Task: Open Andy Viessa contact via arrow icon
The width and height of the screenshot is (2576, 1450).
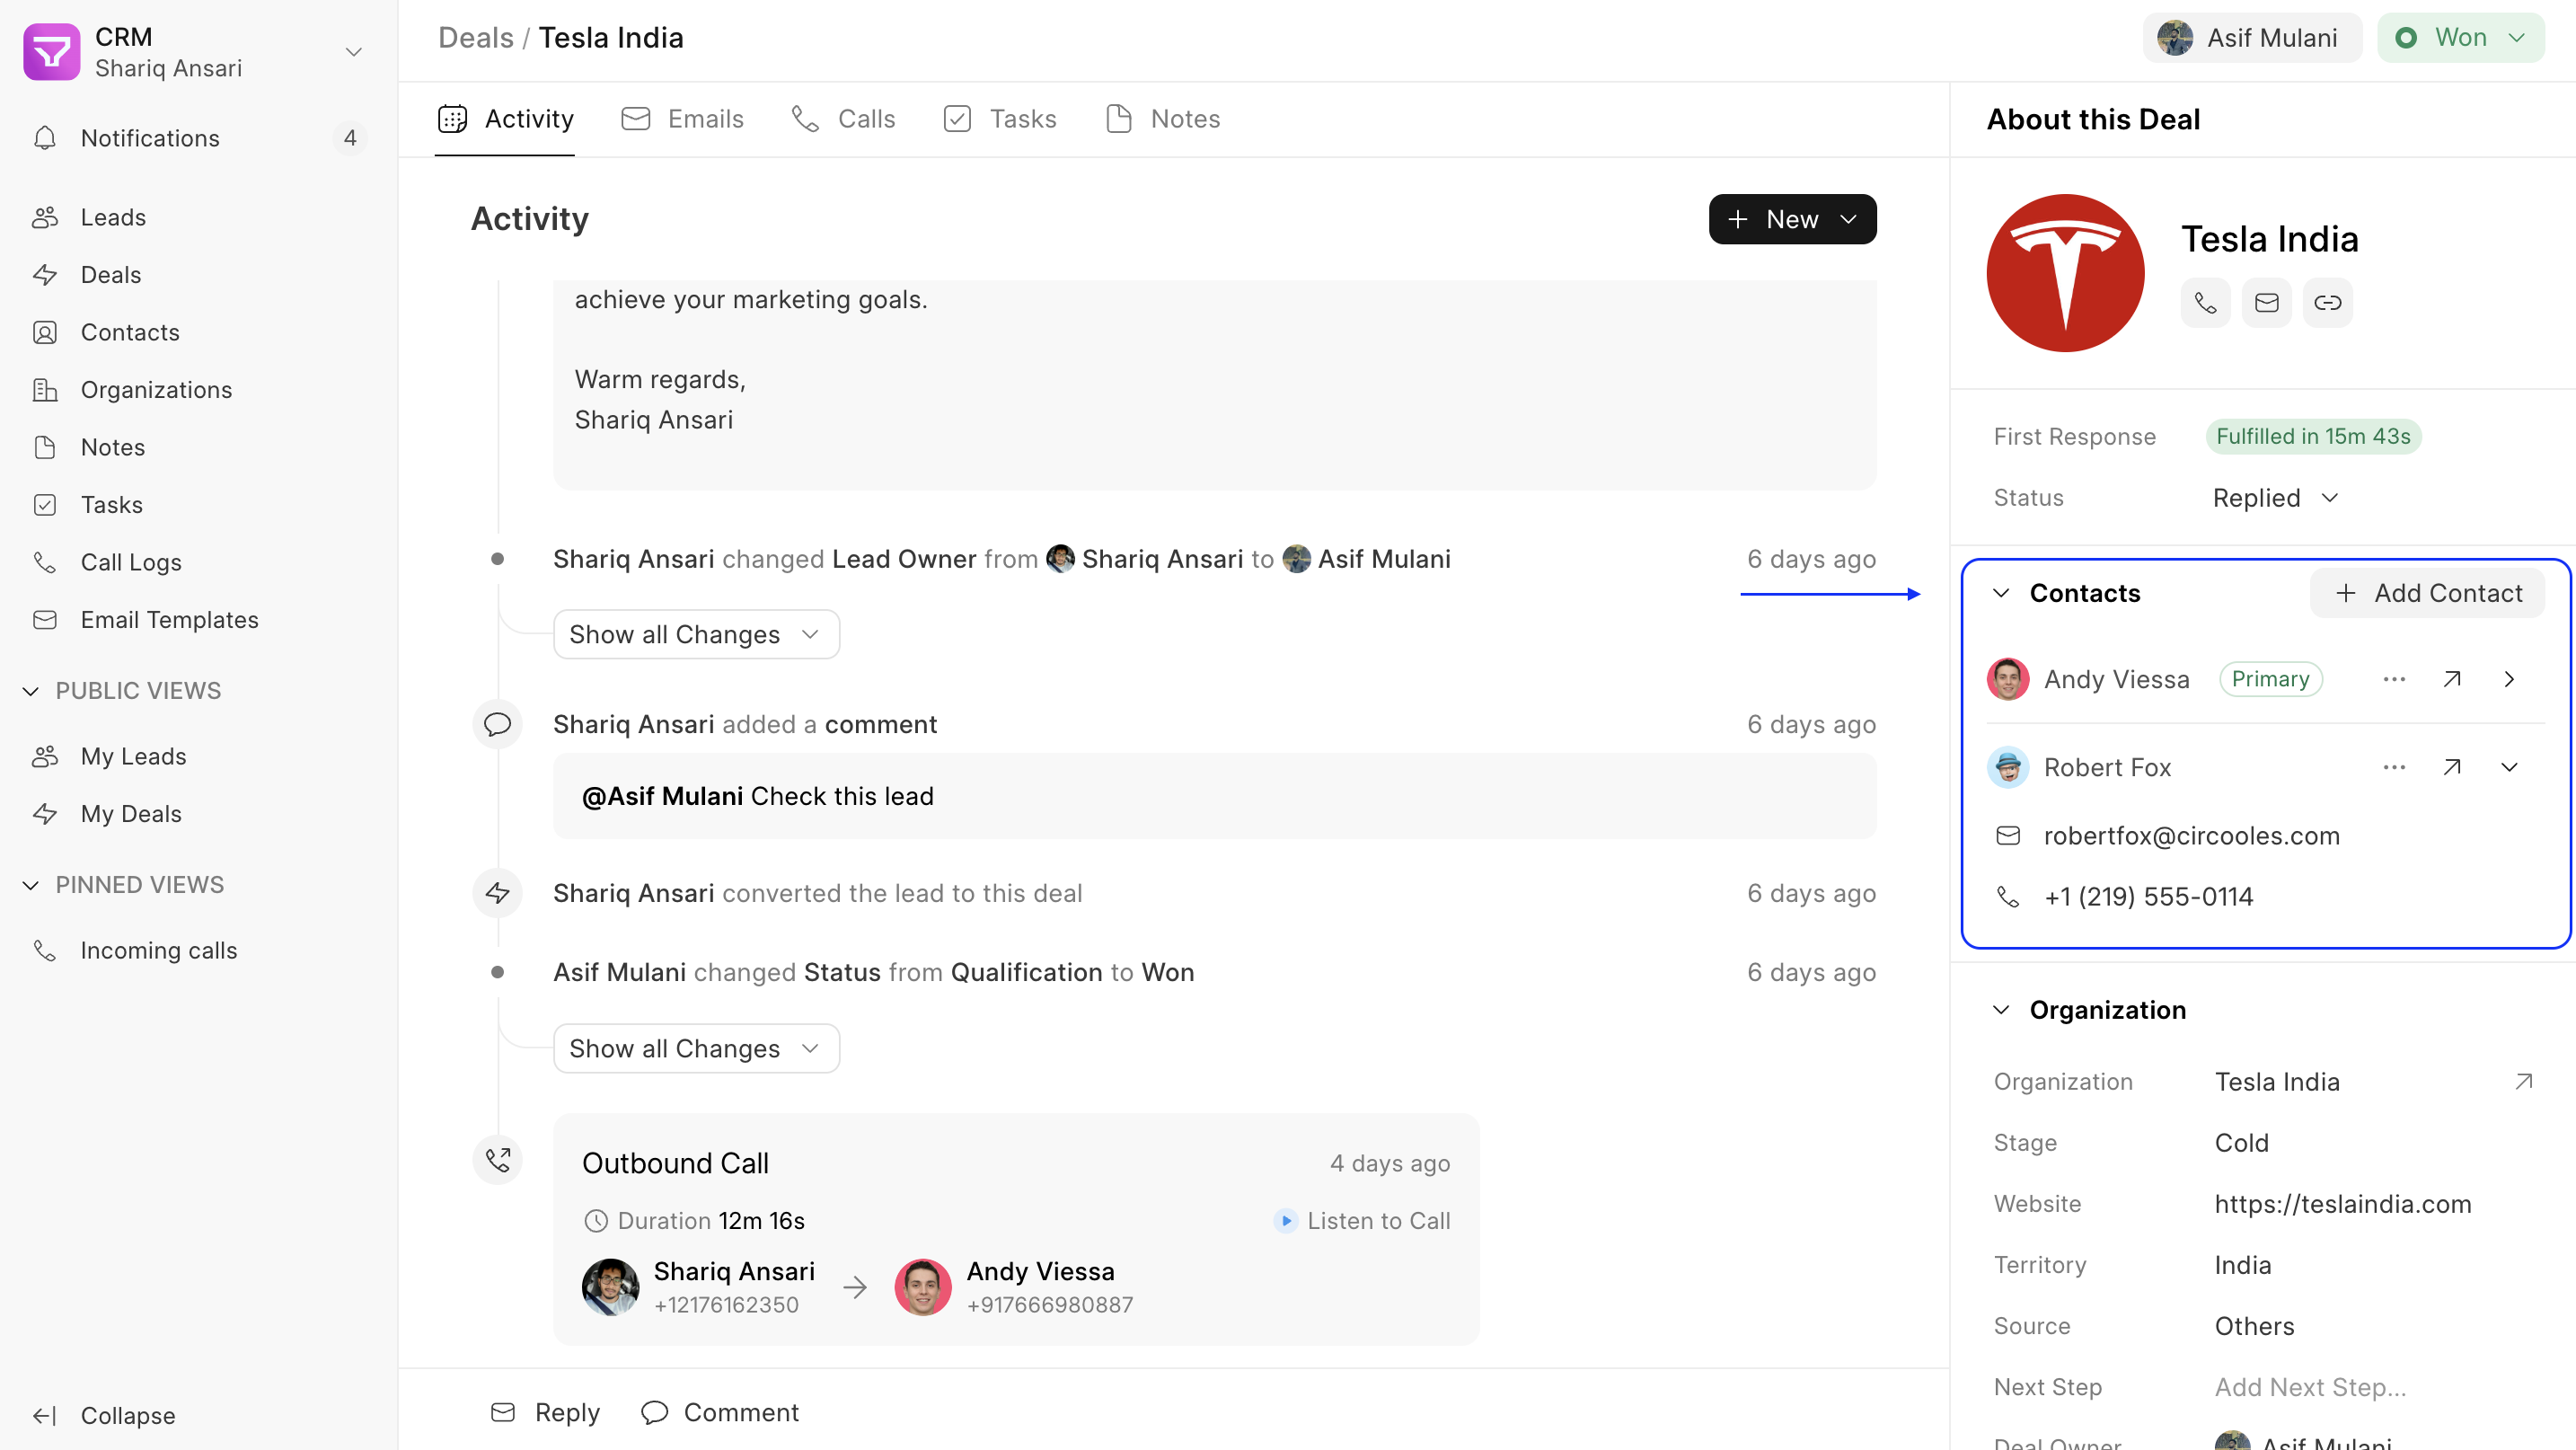Action: click(x=2452, y=680)
